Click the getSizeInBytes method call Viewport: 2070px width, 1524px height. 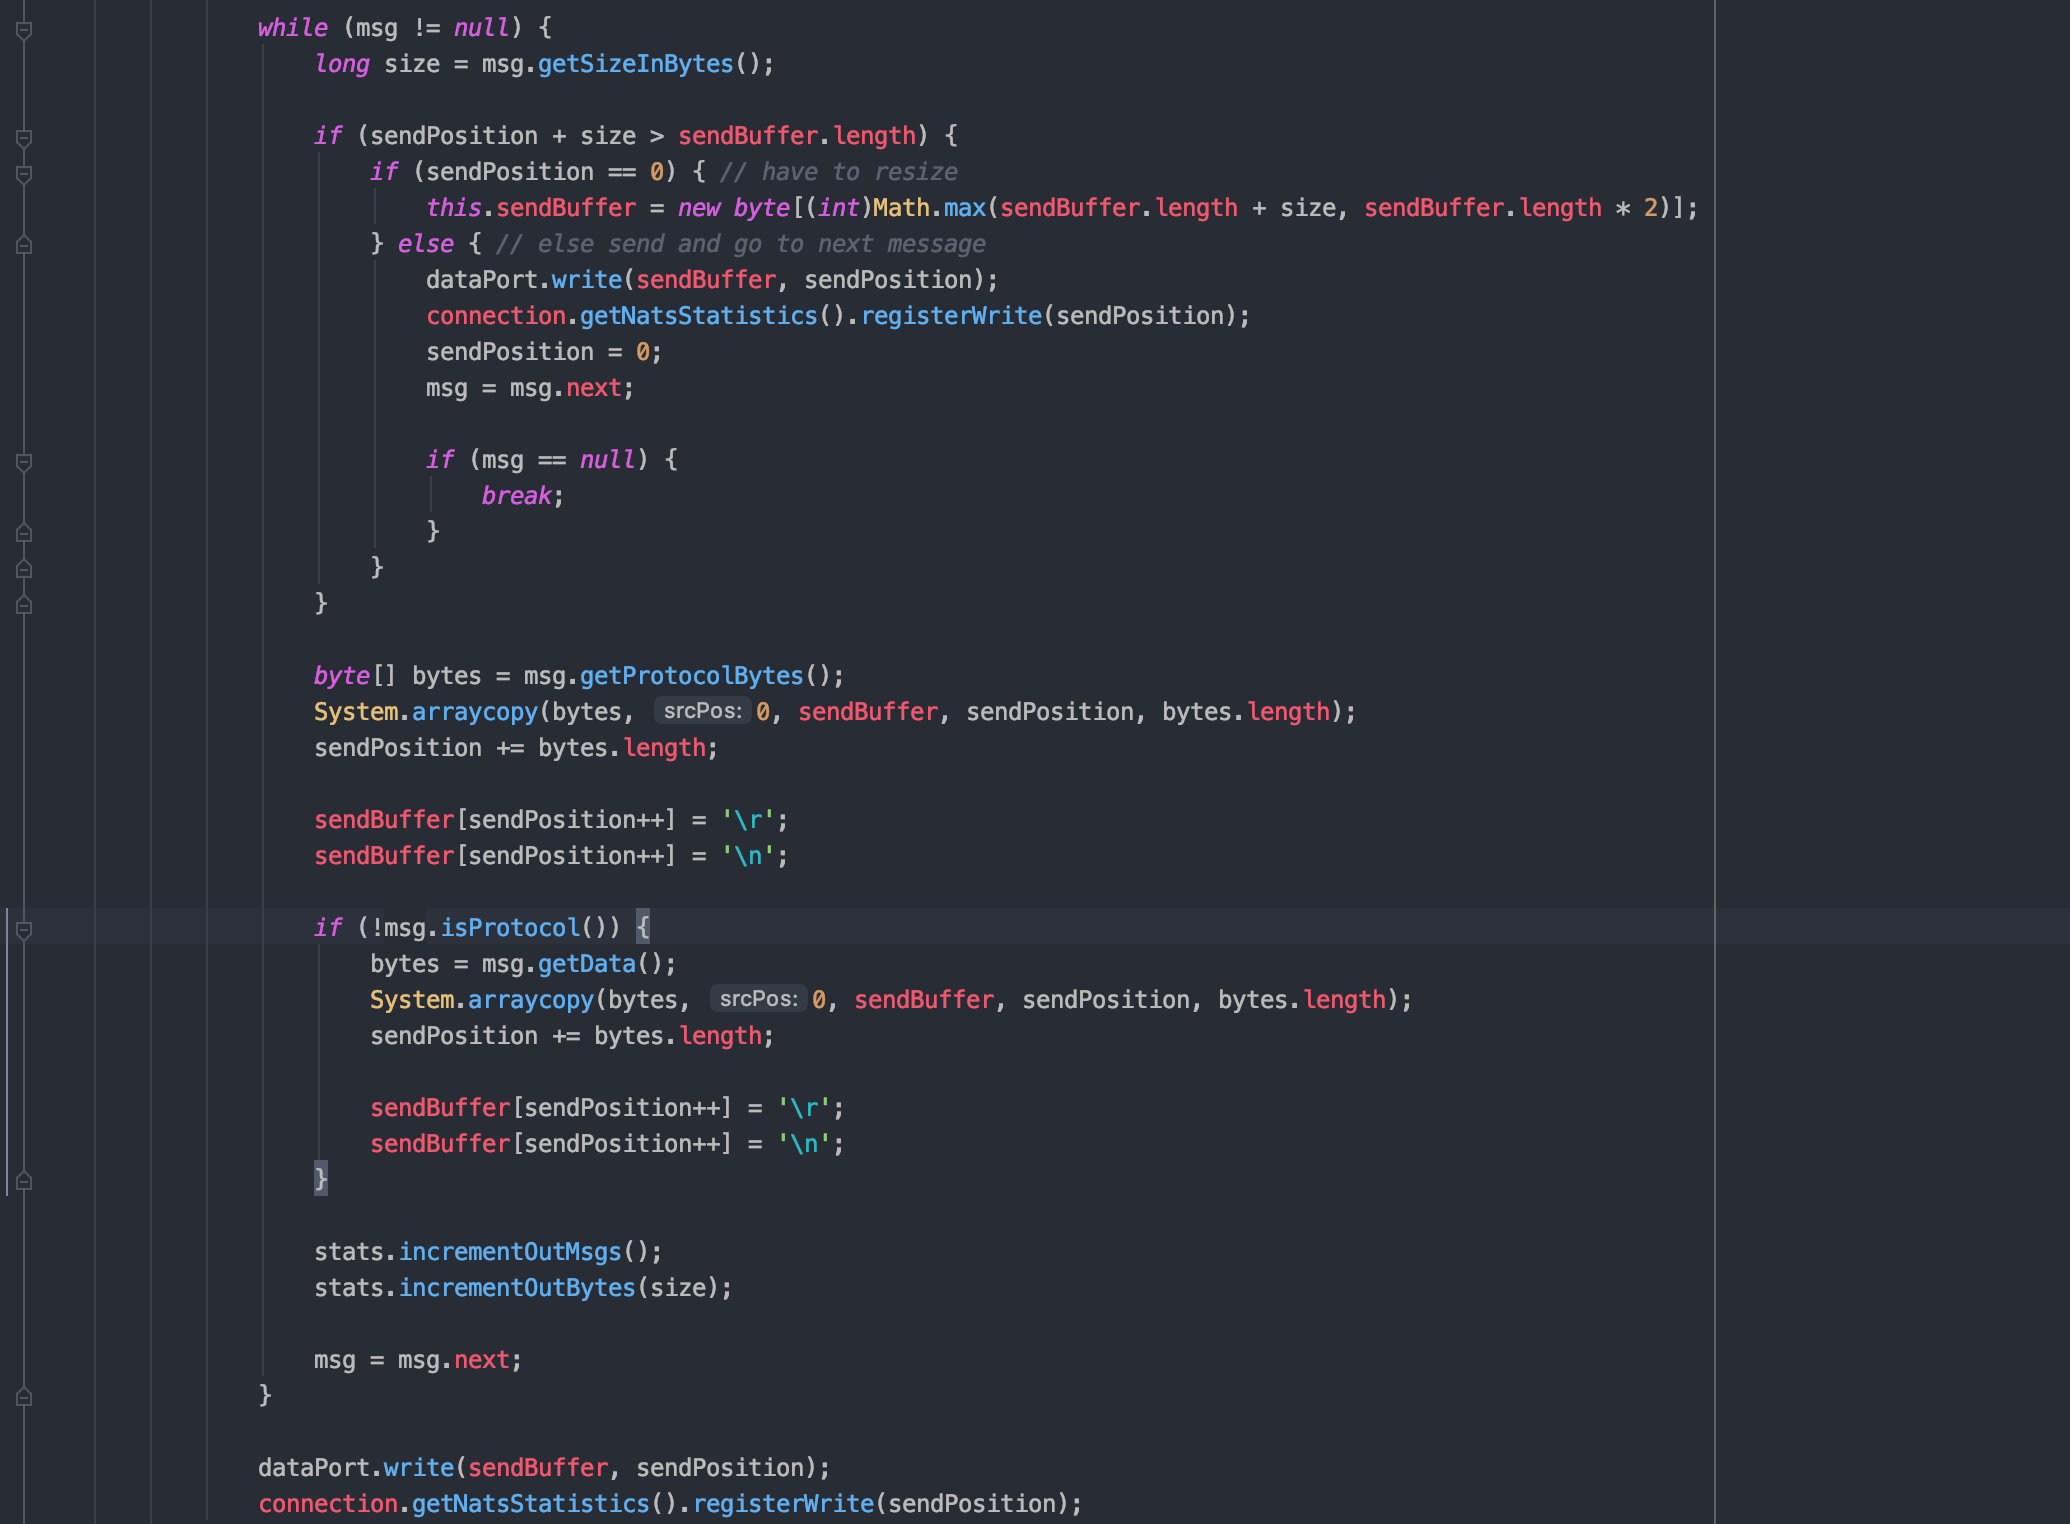tap(635, 64)
